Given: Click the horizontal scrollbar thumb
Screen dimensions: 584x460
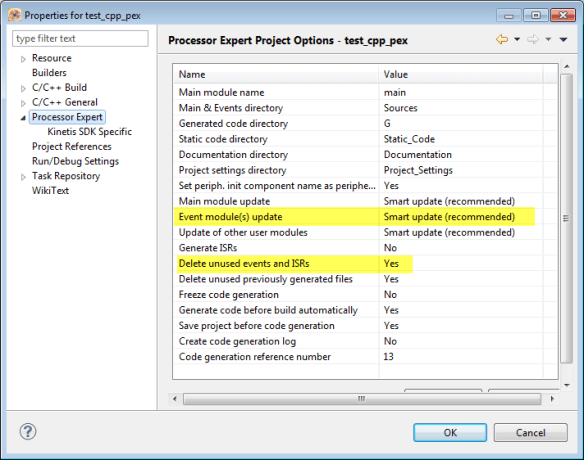Looking at the screenshot, I should (x=362, y=399).
